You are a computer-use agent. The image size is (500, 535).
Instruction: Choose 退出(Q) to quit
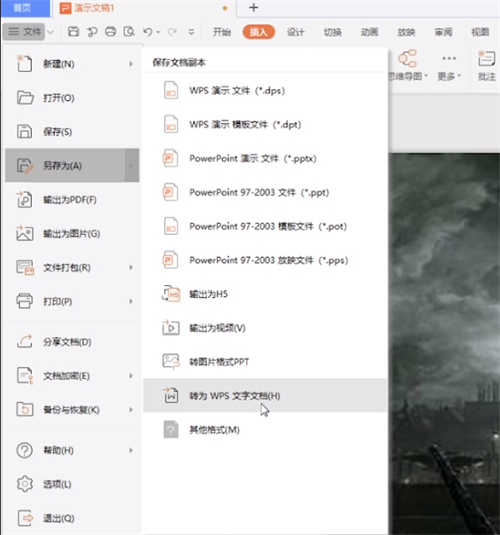click(x=72, y=518)
